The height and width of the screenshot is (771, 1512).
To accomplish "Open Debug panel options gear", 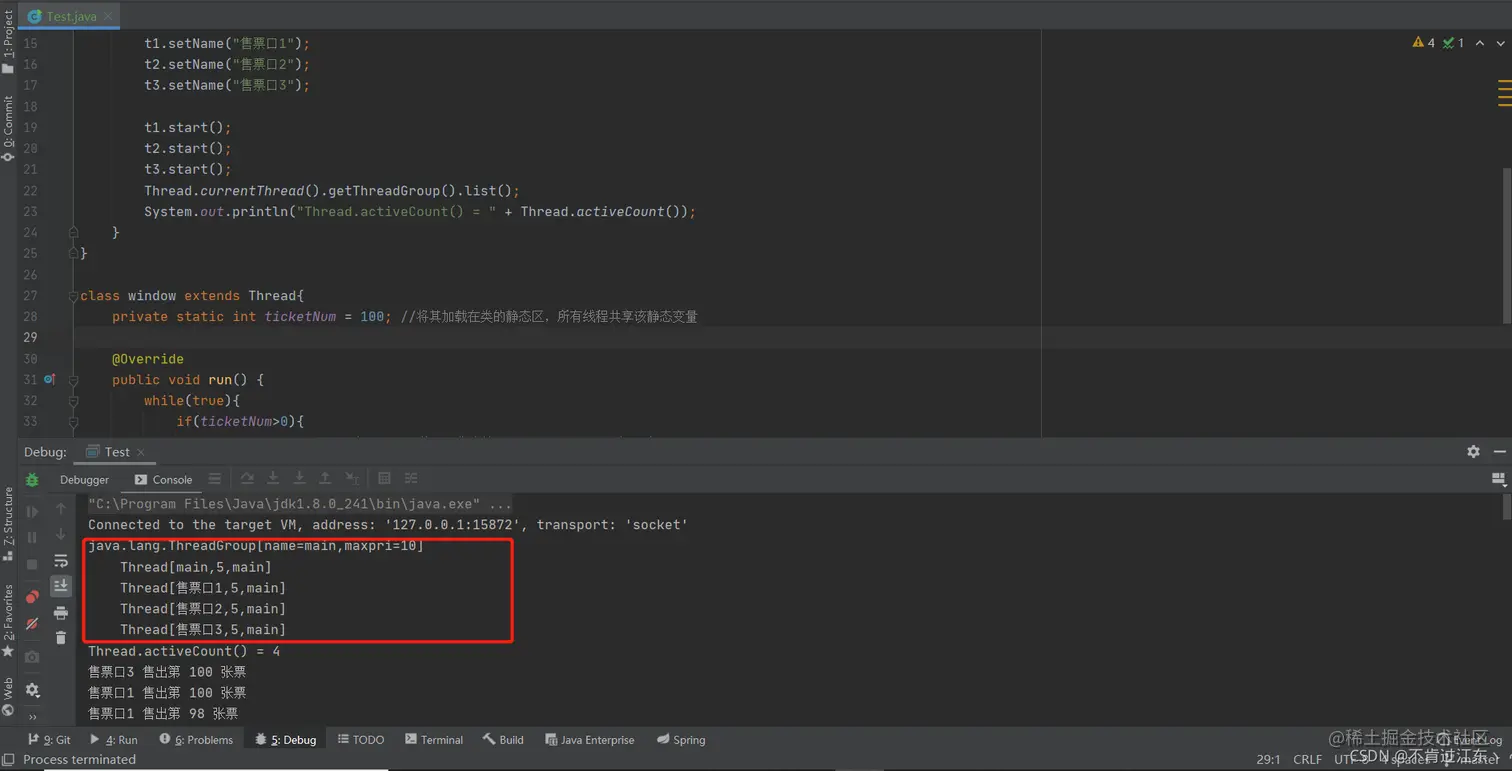I will pyautogui.click(x=1473, y=452).
